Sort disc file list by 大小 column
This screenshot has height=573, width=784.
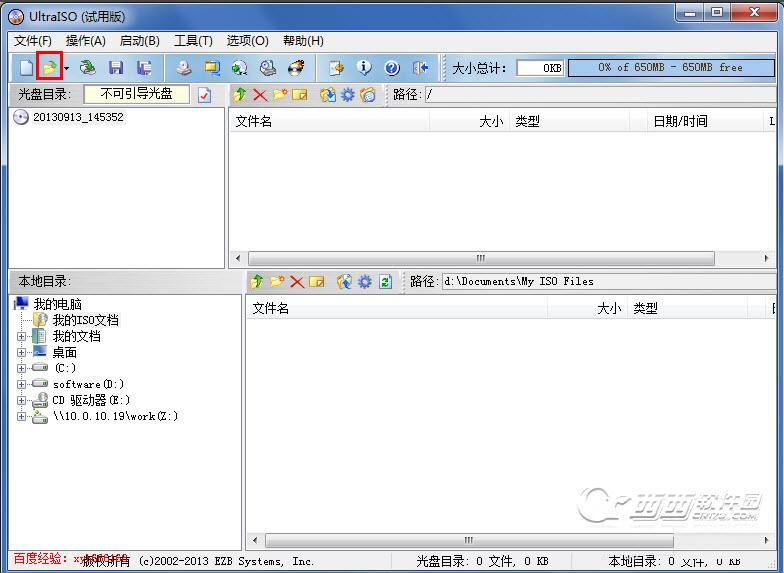(x=469, y=121)
